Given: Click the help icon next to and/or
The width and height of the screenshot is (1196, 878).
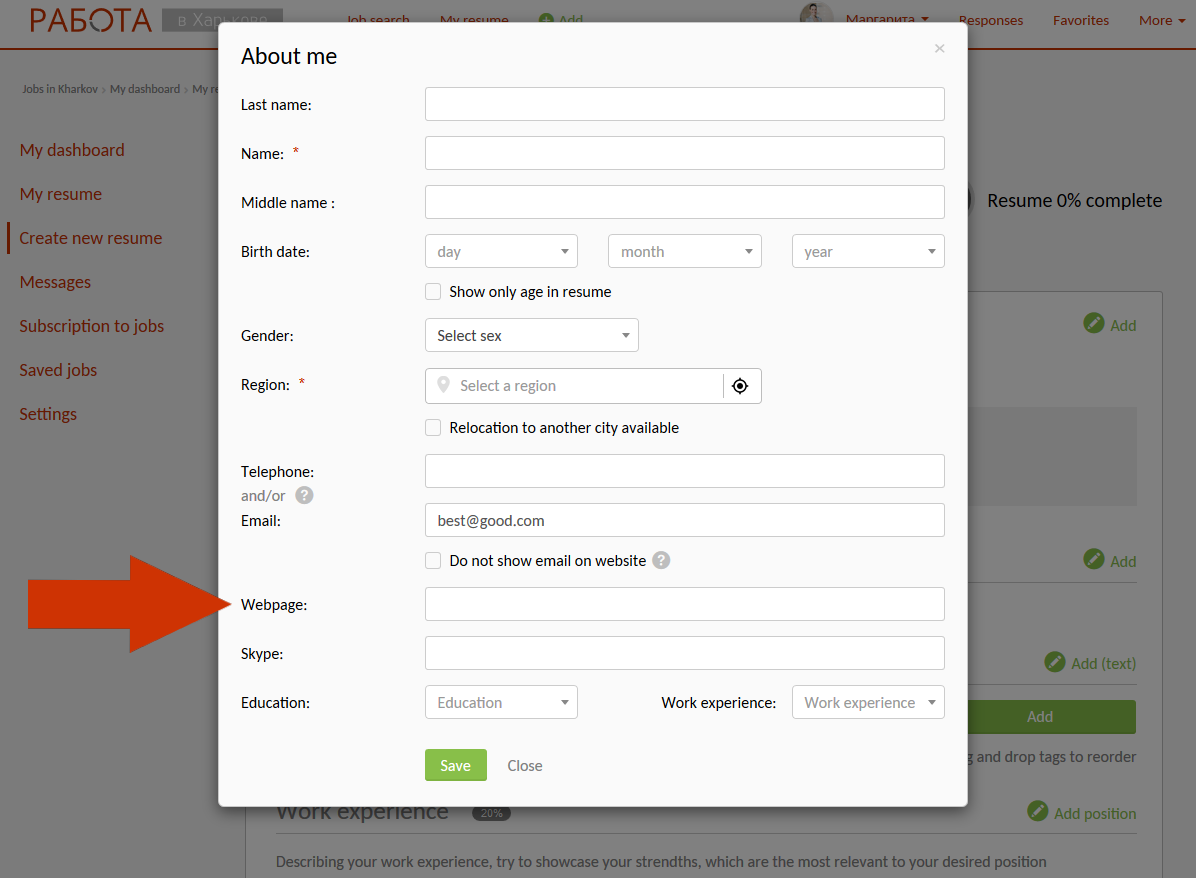Looking at the screenshot, I should pyautogui.click(x=304, y=495).
